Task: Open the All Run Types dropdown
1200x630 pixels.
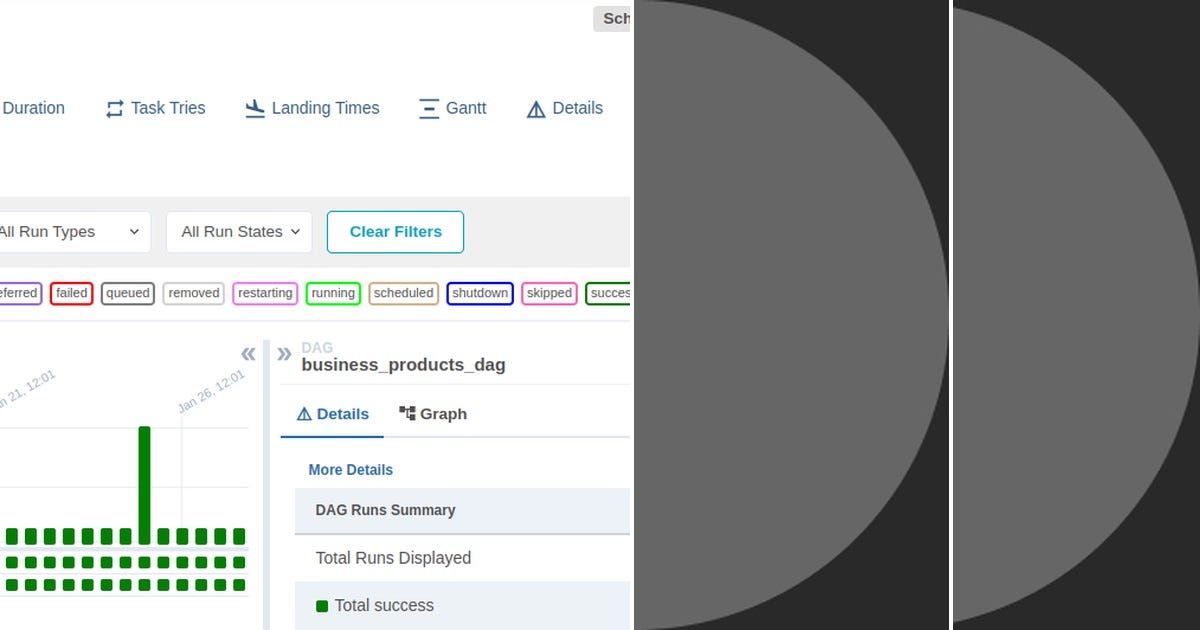Action: click(70, 232)
